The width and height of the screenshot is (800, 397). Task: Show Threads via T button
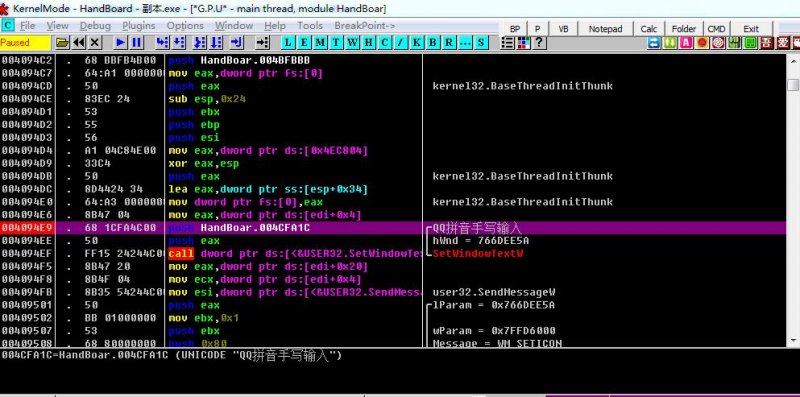pos(336,42)
